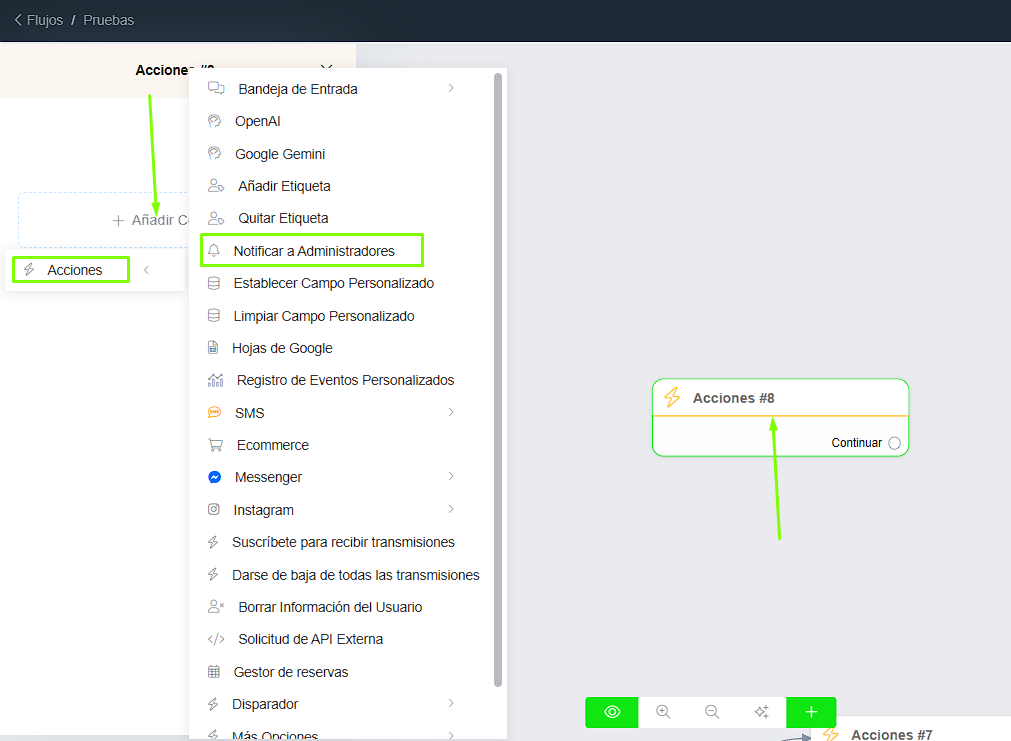This screenshot has width=1011, height=741.
Task: Click the lightning icon on Acciones #8 node
Action: pyautogui.click(x=672, y=398)
